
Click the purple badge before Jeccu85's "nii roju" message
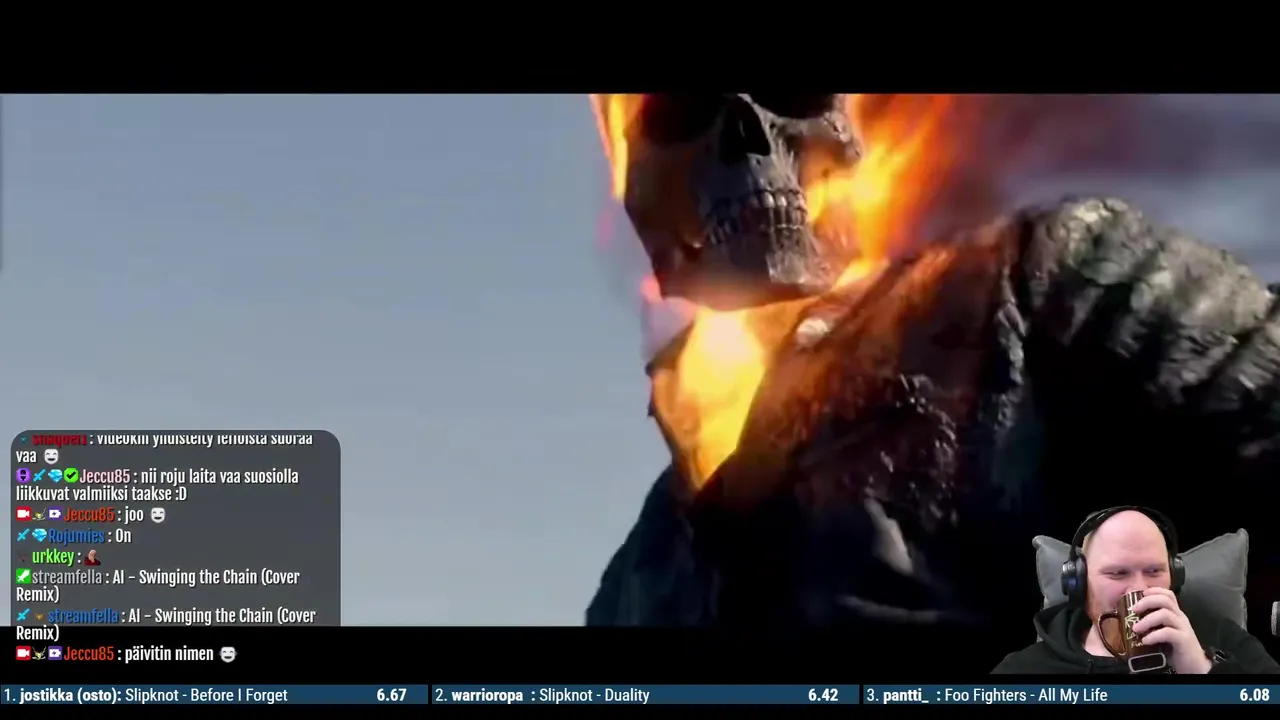[x=23, y=476]
